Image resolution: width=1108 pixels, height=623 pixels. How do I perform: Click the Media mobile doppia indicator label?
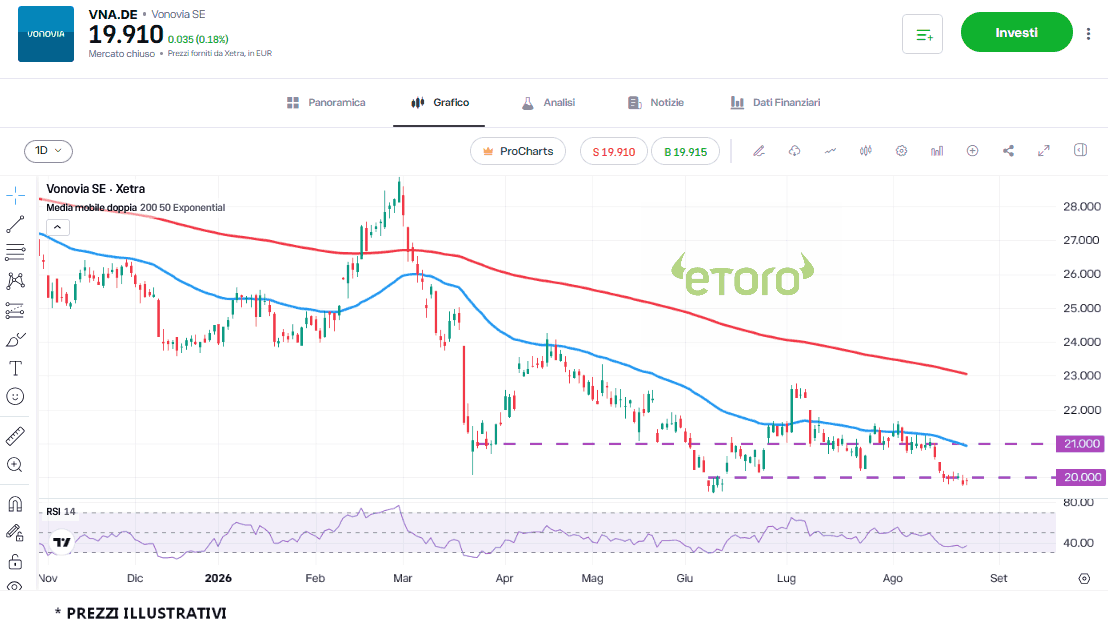92,208
